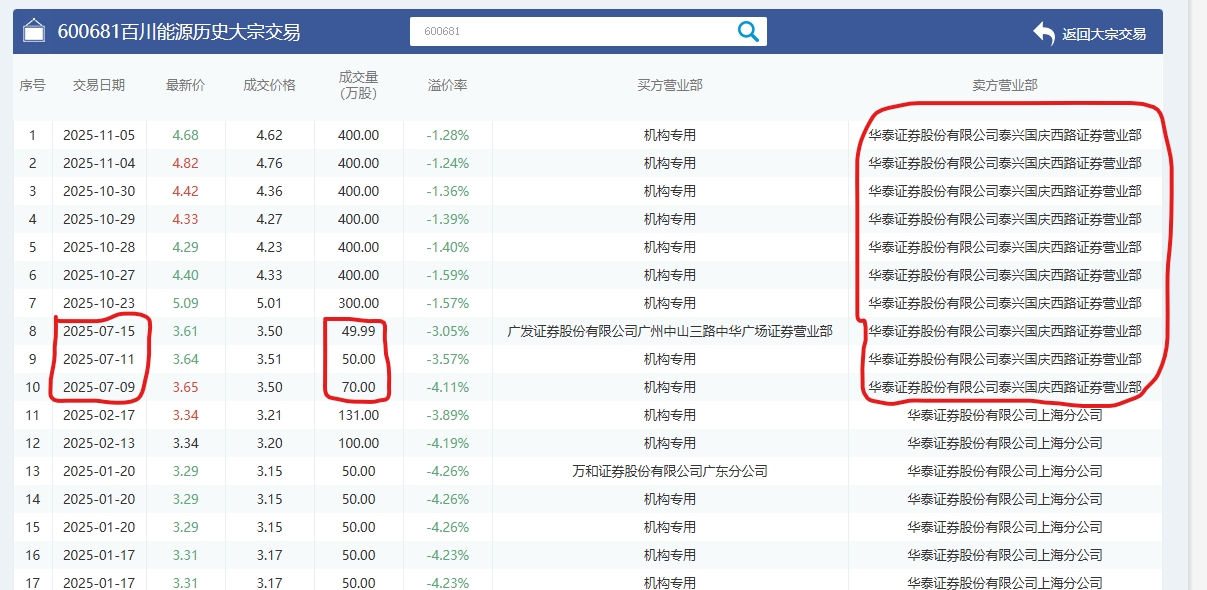This screenshot has height=590, width=1207.
Task: Click the latest price 4.82
Action: coord(185,163)
